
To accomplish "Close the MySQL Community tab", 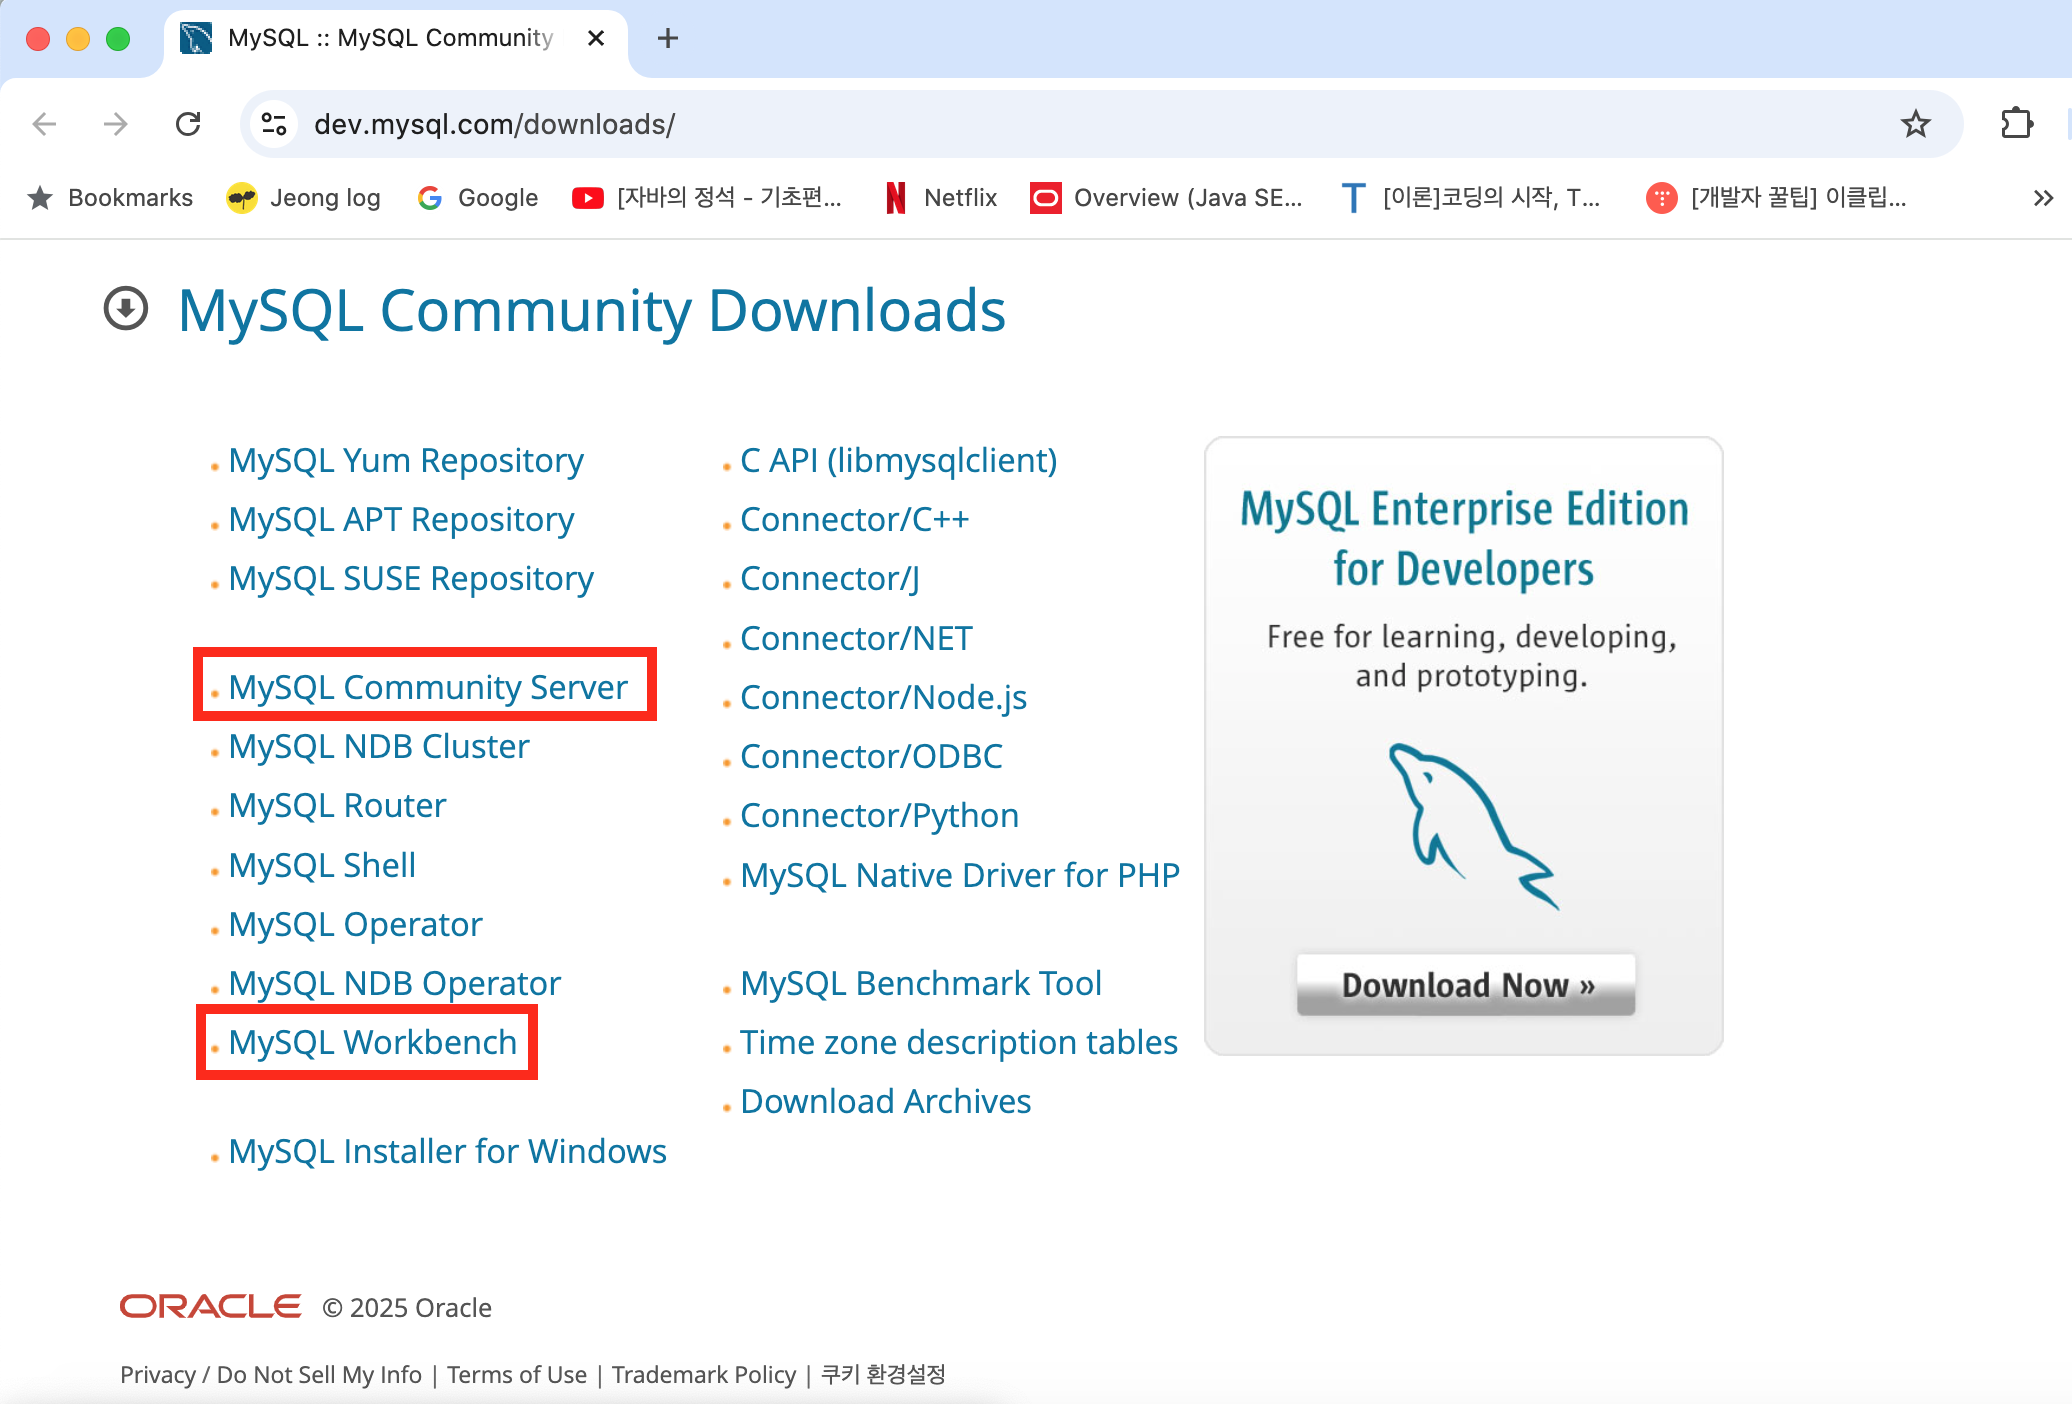I will coord(596,38).
